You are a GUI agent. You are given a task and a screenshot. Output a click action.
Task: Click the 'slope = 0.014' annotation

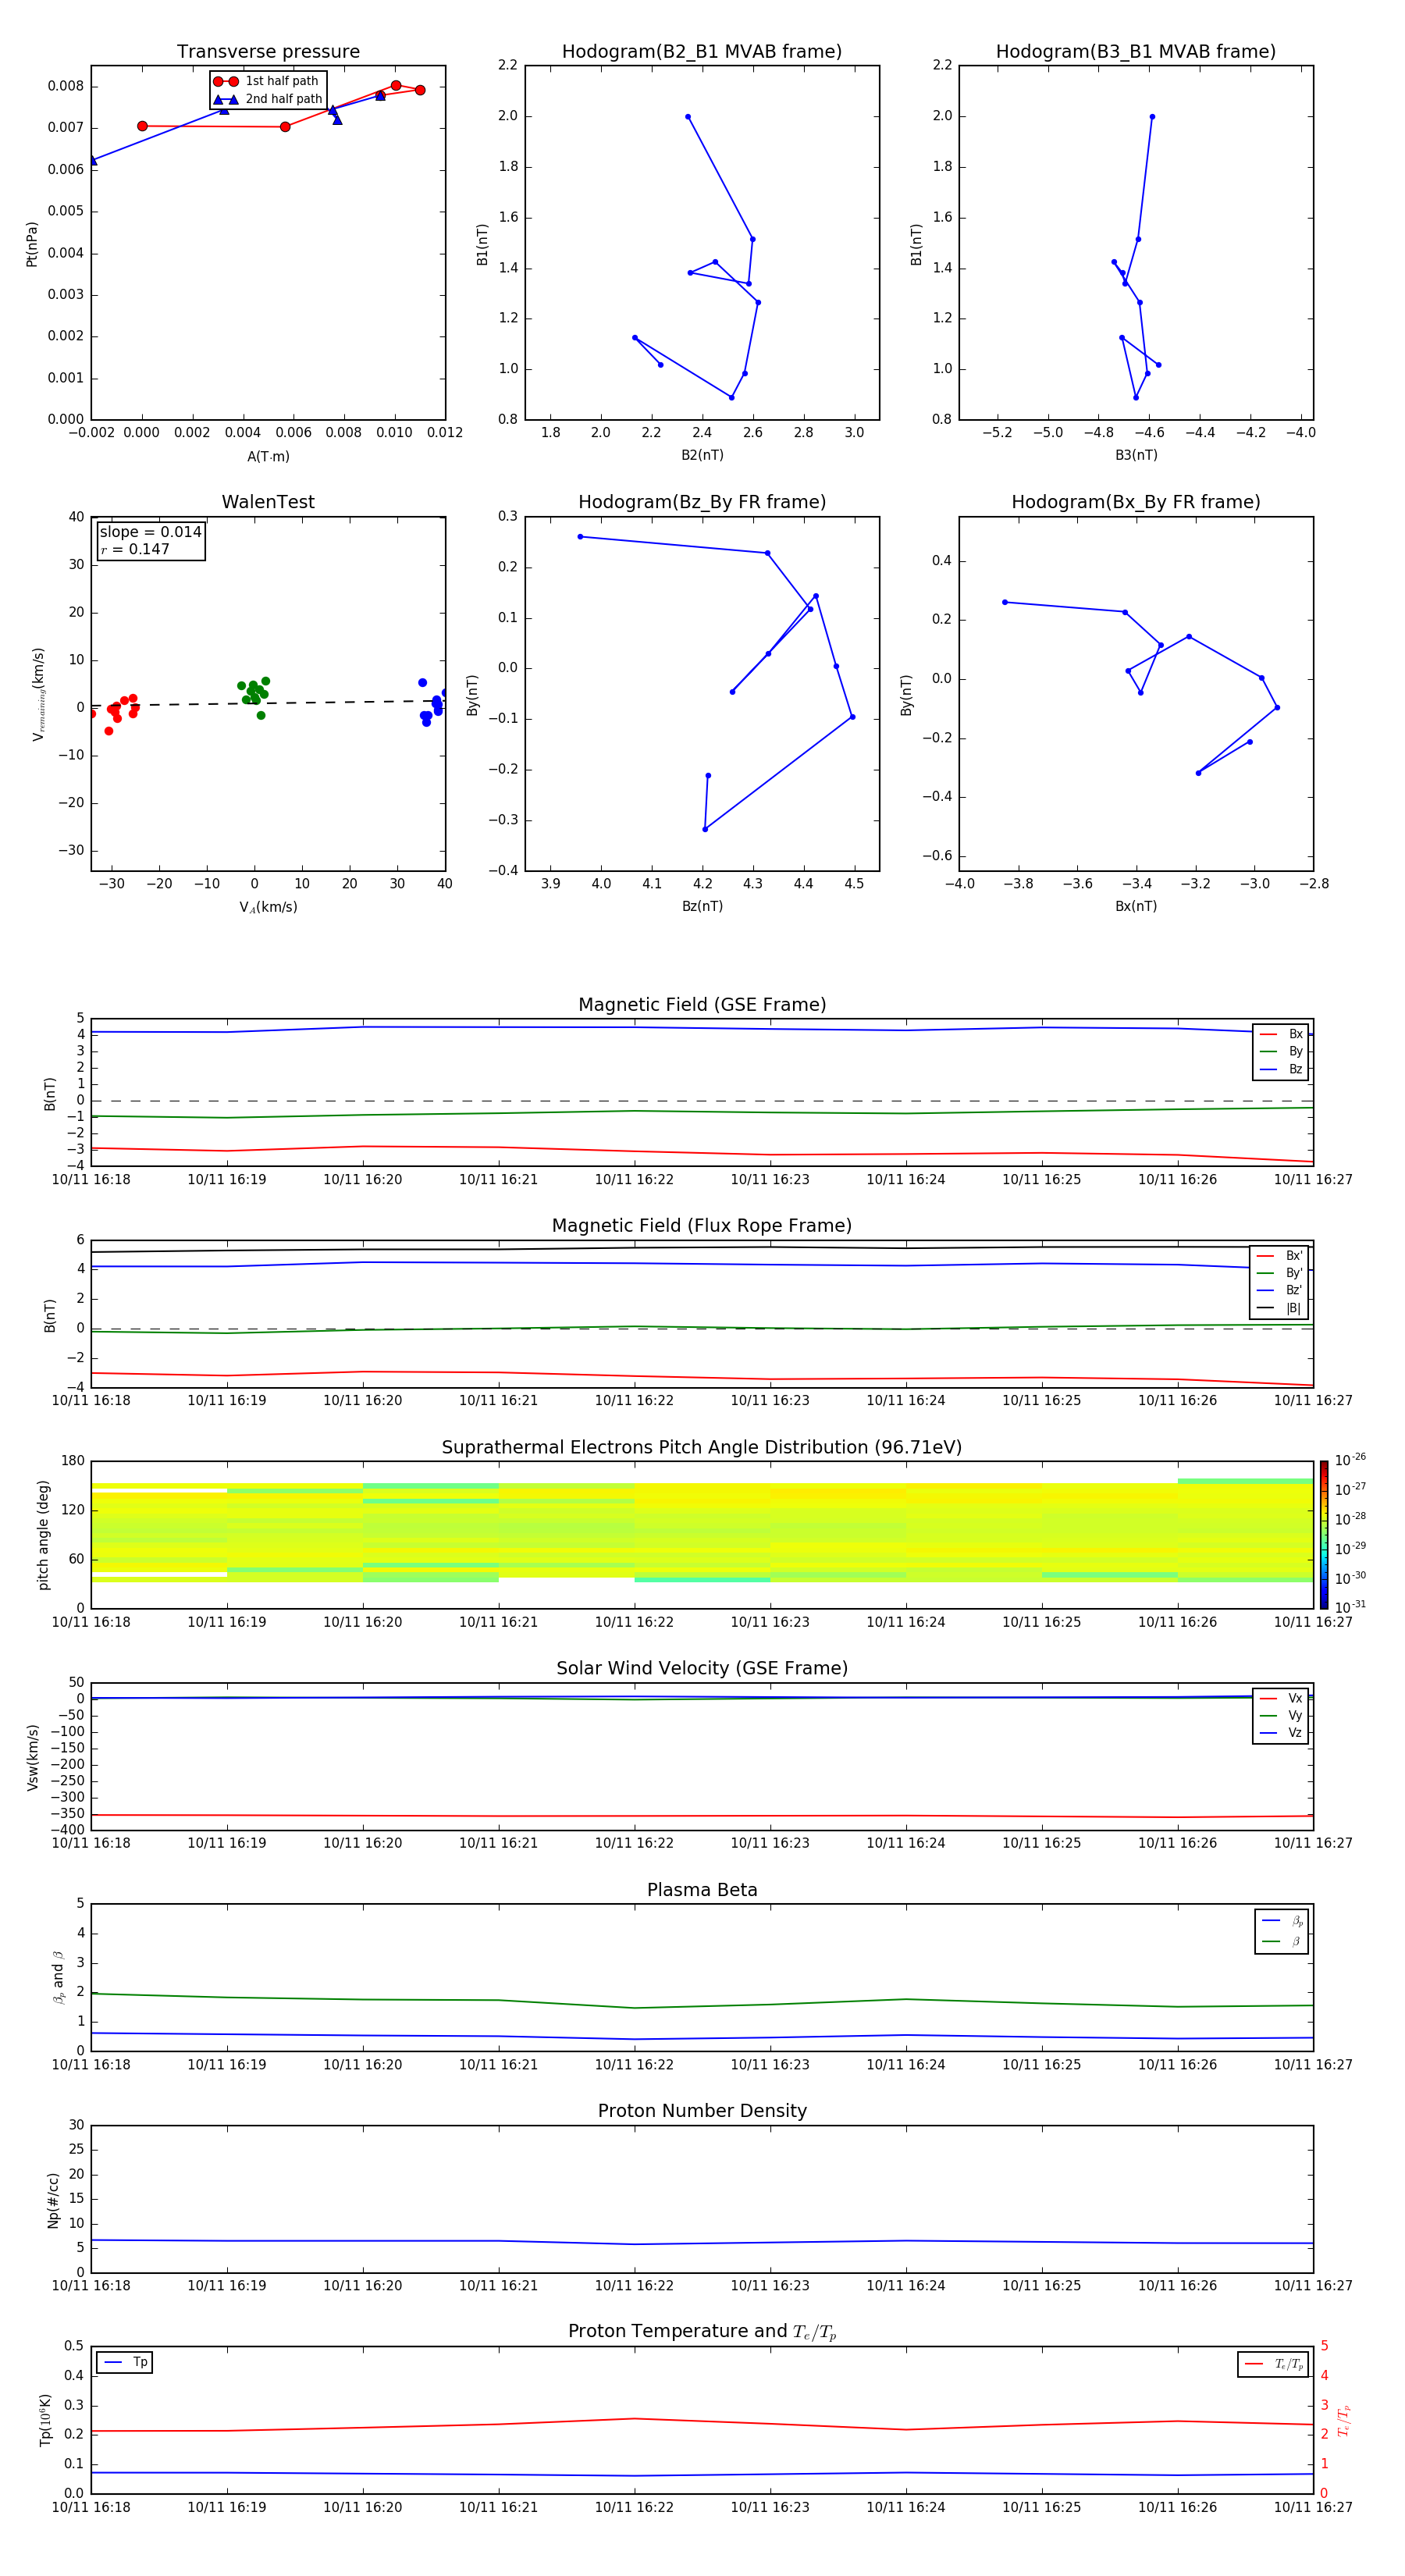click(150, 532)
